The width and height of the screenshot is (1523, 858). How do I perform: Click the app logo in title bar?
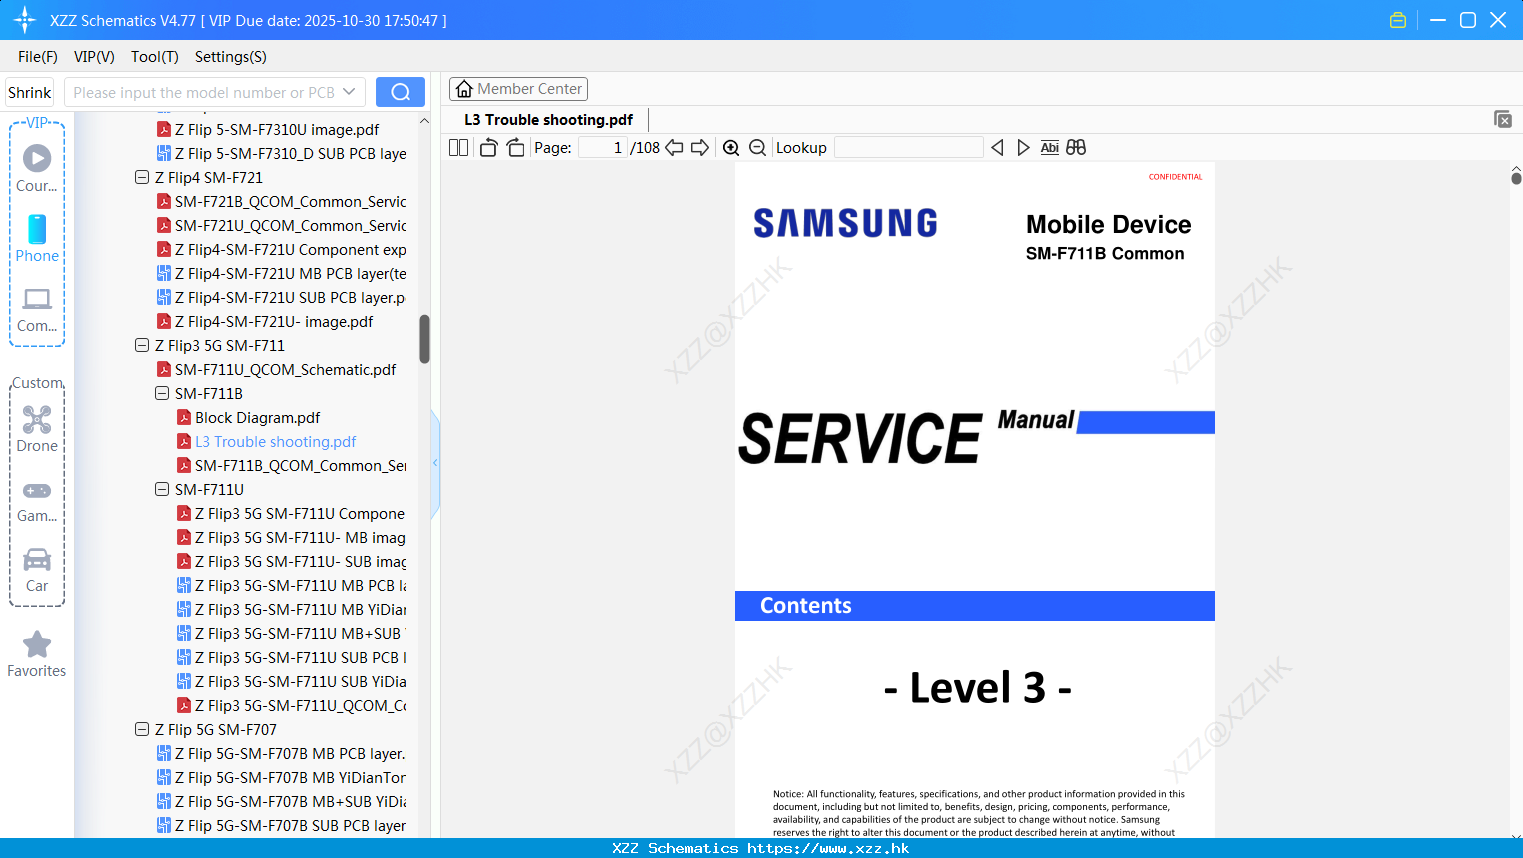pyautogui.click(x=25, y=20)
